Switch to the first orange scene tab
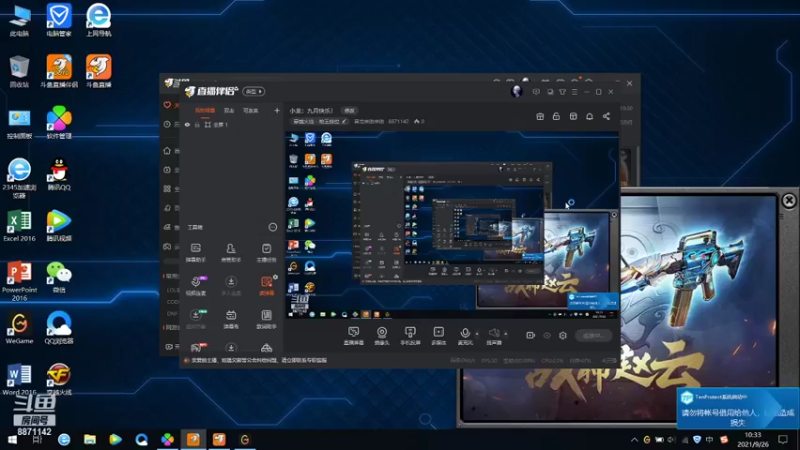800x450 pixels. (205, 110)
